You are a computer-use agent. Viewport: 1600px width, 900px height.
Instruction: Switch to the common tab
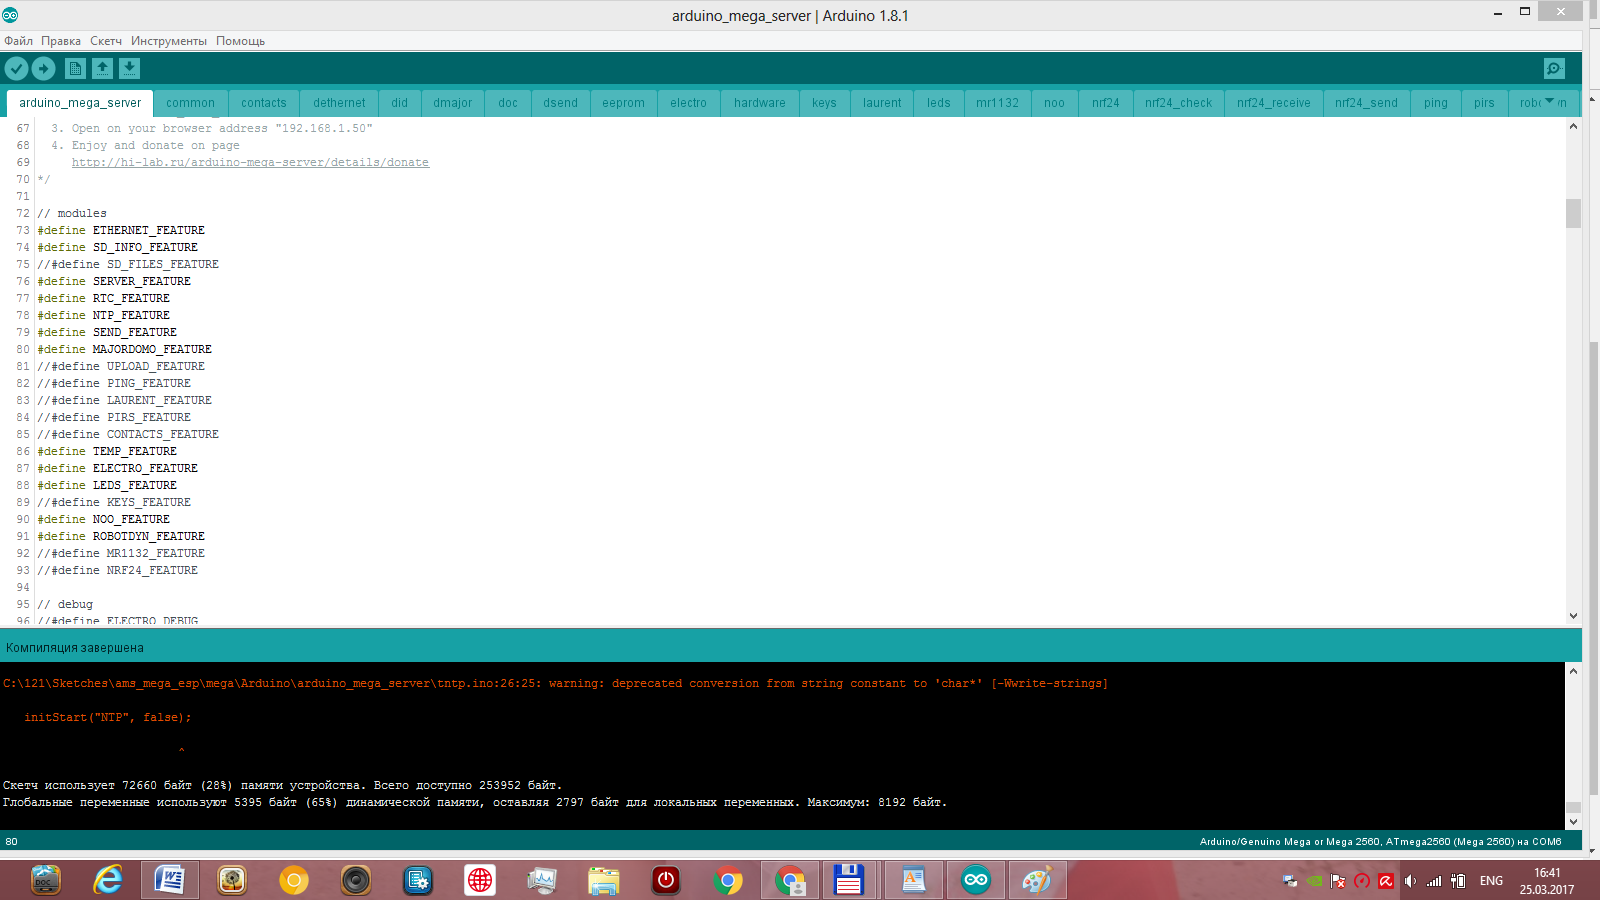pyautogui.click(x=190, y=103)
